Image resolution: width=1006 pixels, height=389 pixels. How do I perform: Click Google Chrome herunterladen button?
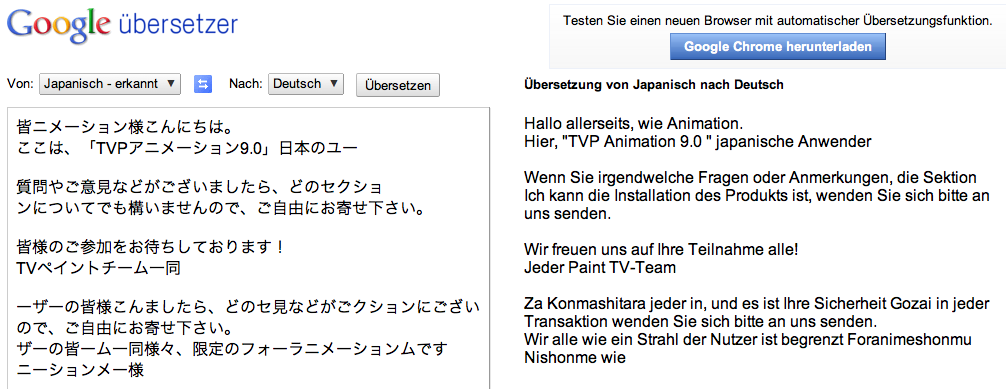point(778,47)
